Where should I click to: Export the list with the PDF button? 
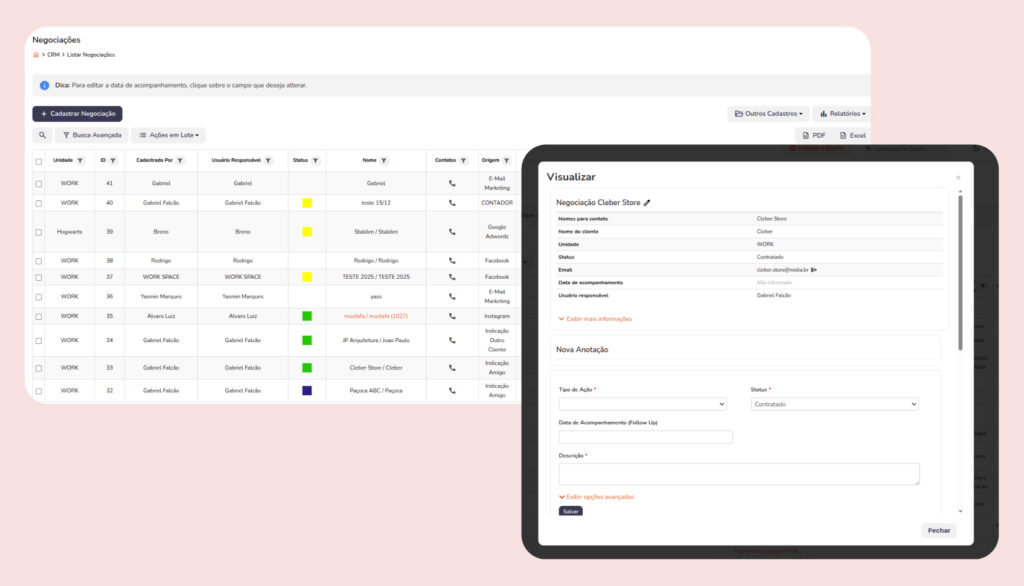[x=814, y=135]
